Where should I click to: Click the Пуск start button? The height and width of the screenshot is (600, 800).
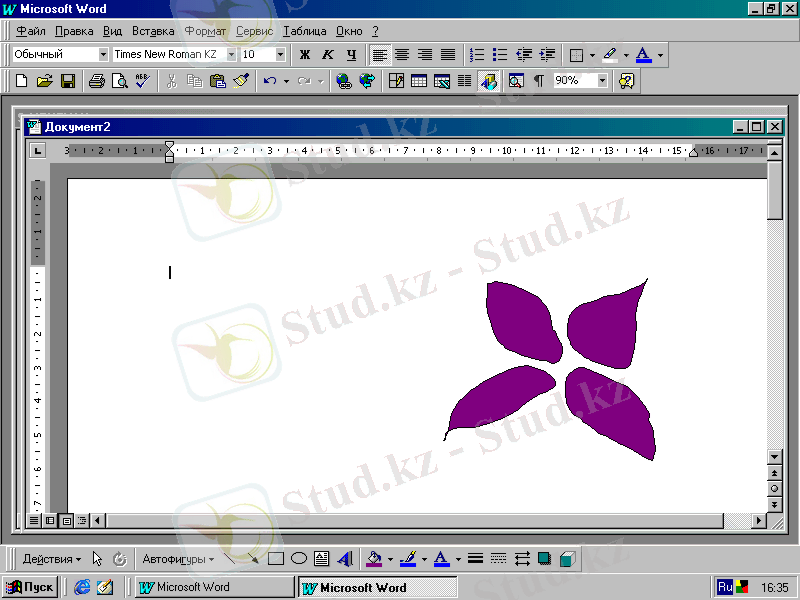30,587
